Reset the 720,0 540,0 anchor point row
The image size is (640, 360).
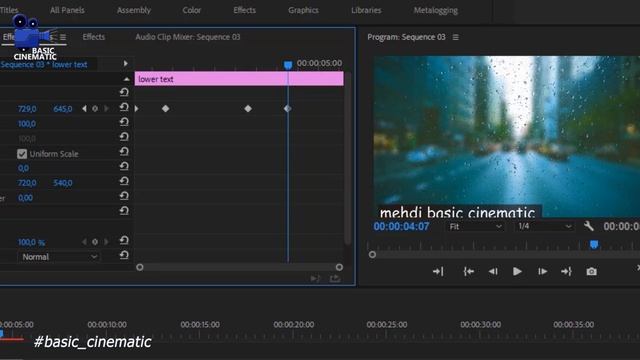[124, 181]
